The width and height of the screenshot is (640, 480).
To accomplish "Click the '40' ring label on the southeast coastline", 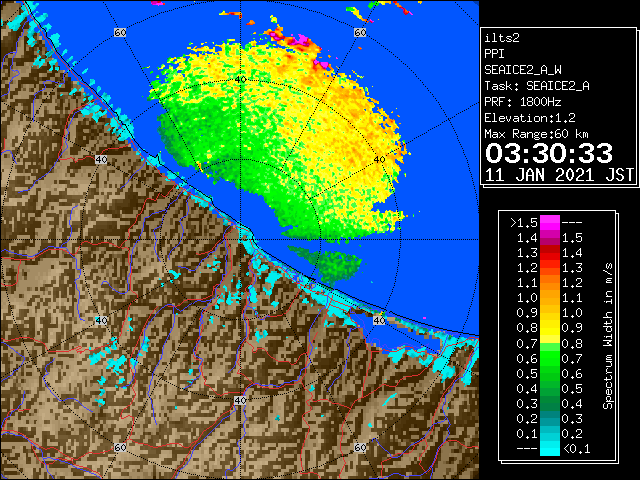I will click(380, 320).
